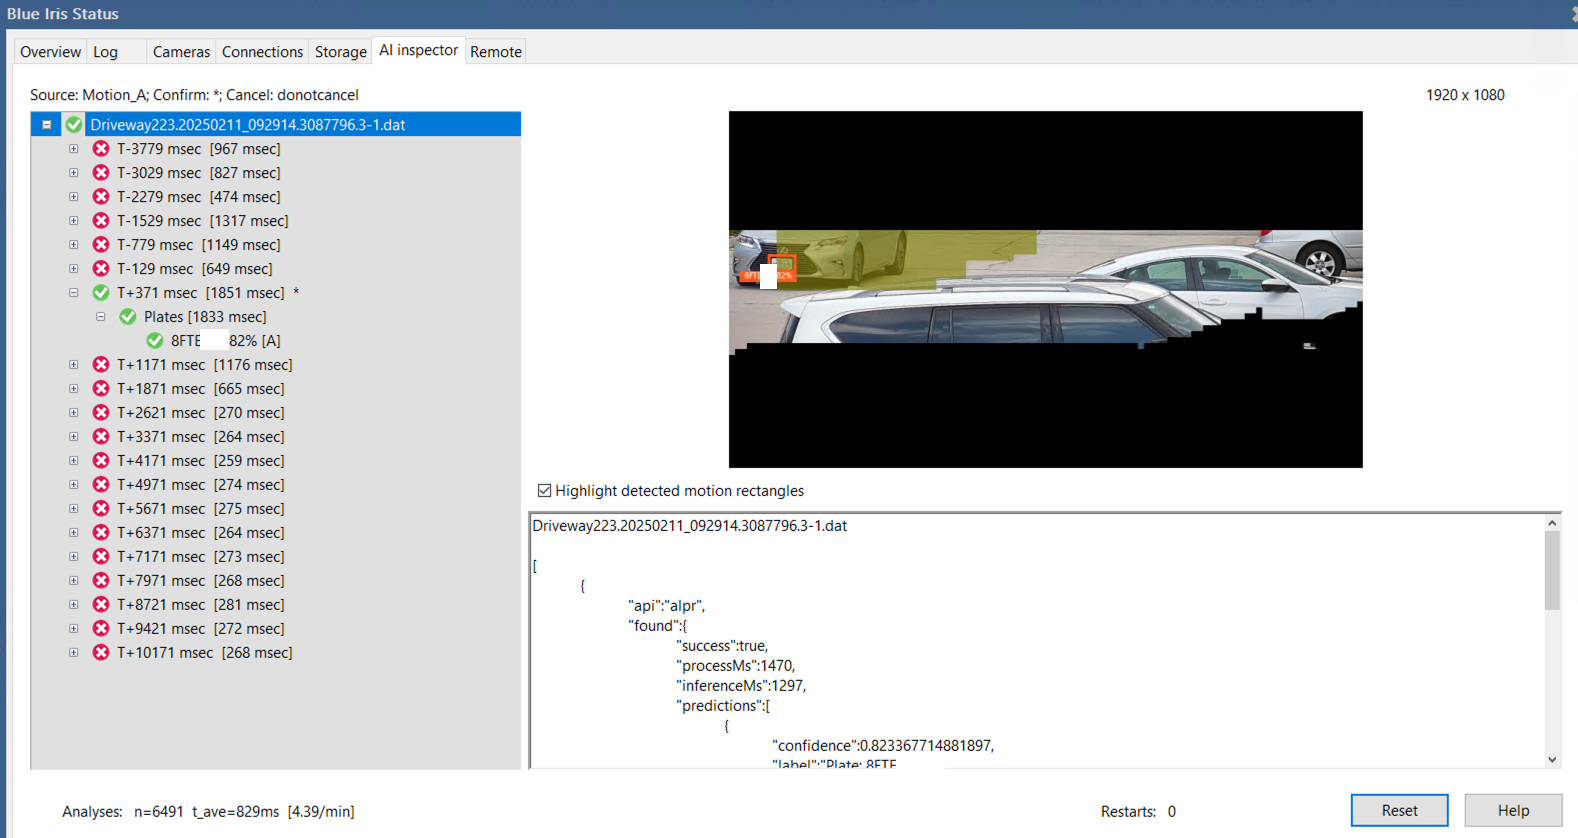Click red X icon on T+2621 msec row

[101, 413]
